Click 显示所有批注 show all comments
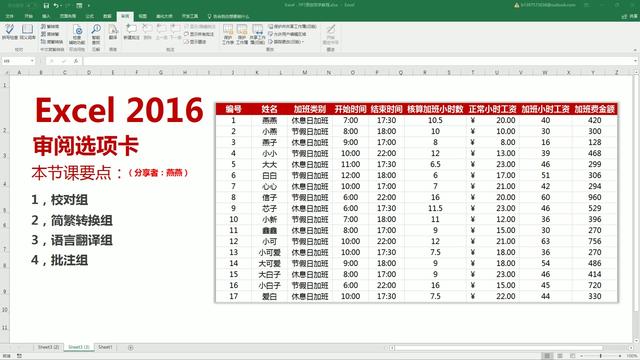This screenshot has height=360, width=640. pos(199,34)
